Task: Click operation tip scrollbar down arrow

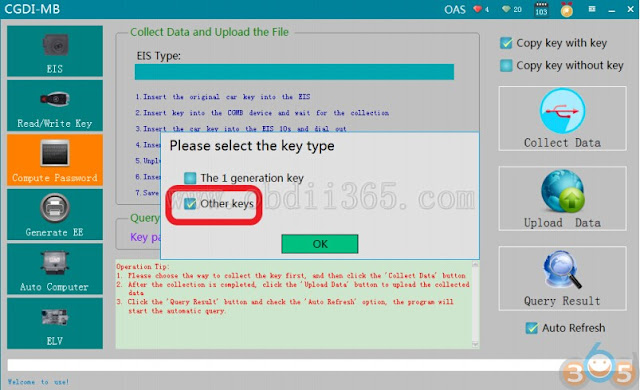Action: (x=475, y=345)
